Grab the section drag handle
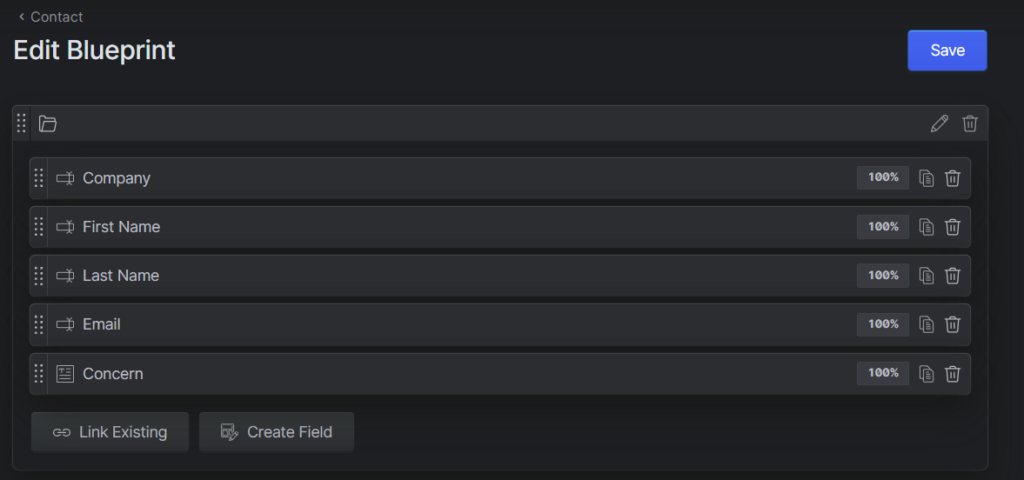1024x480 pixels. coord(22,124)
